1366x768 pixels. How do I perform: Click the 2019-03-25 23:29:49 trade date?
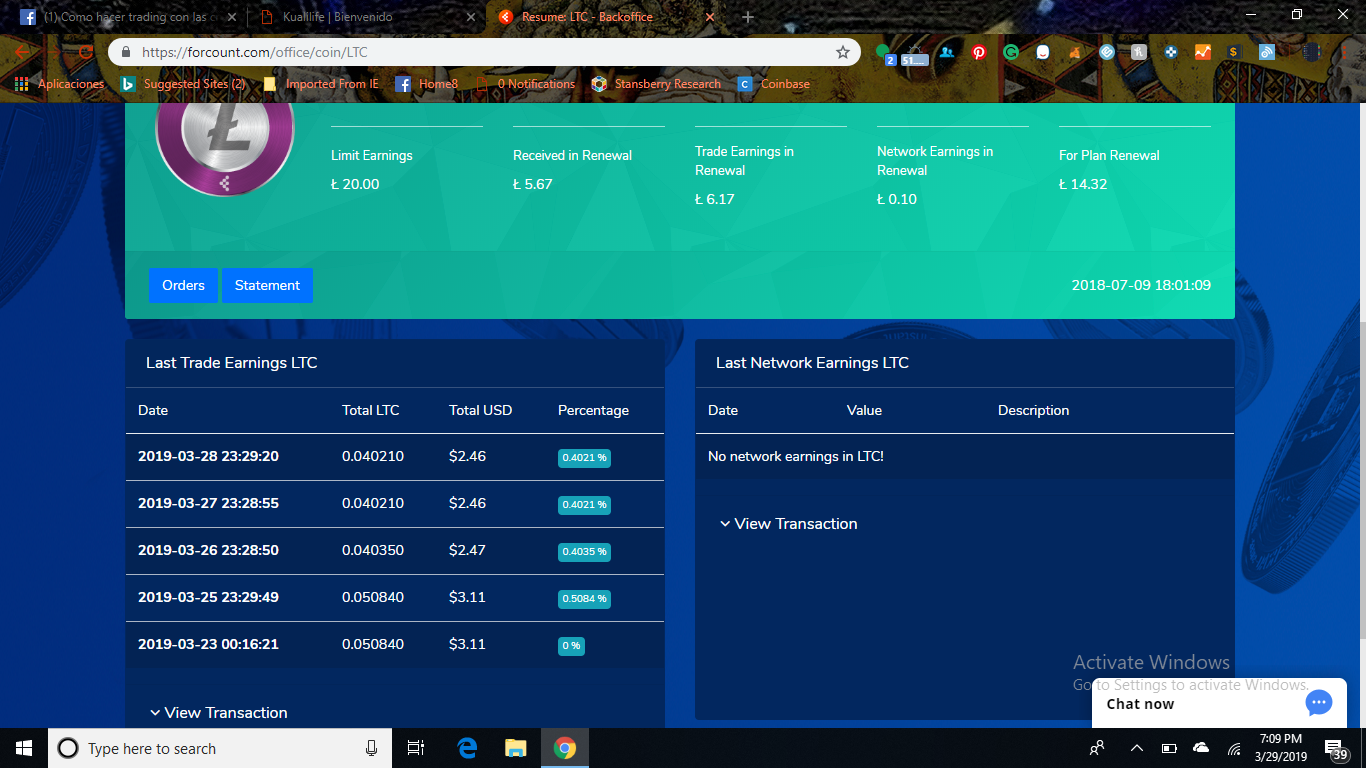tap(208, 598)
